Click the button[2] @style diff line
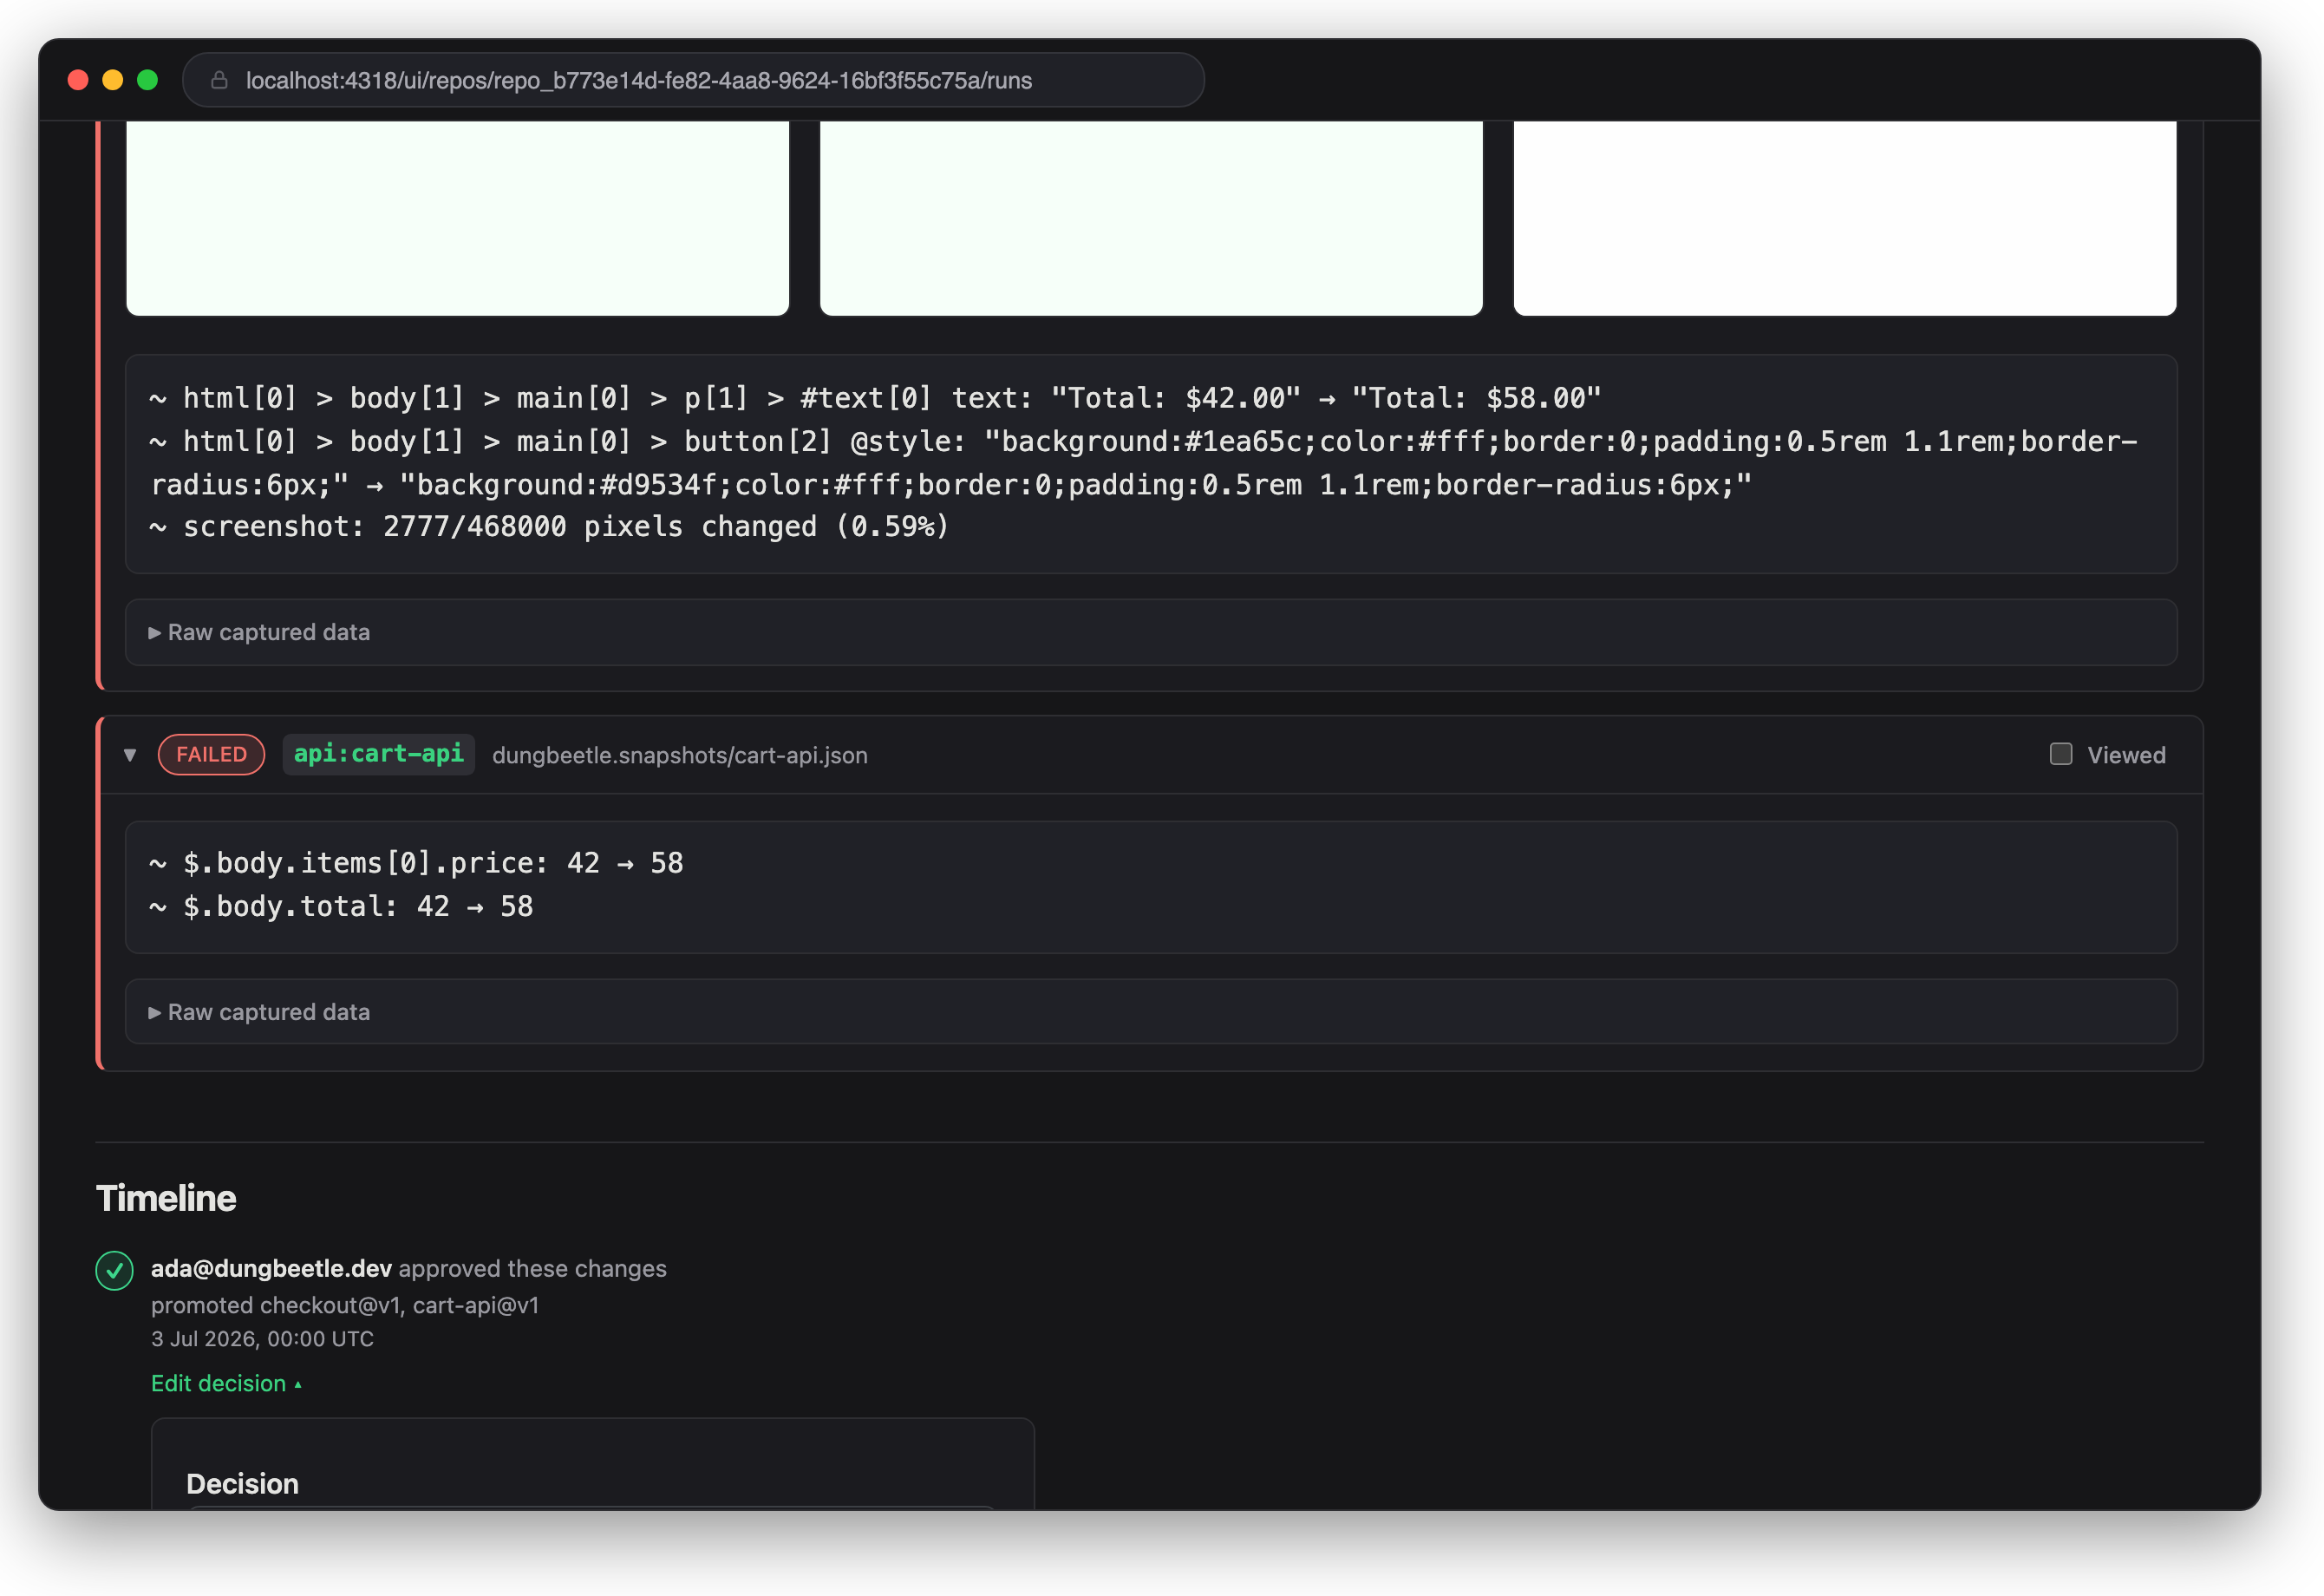This screenshot has width=2324, height=1596. tap(1143, 463)
